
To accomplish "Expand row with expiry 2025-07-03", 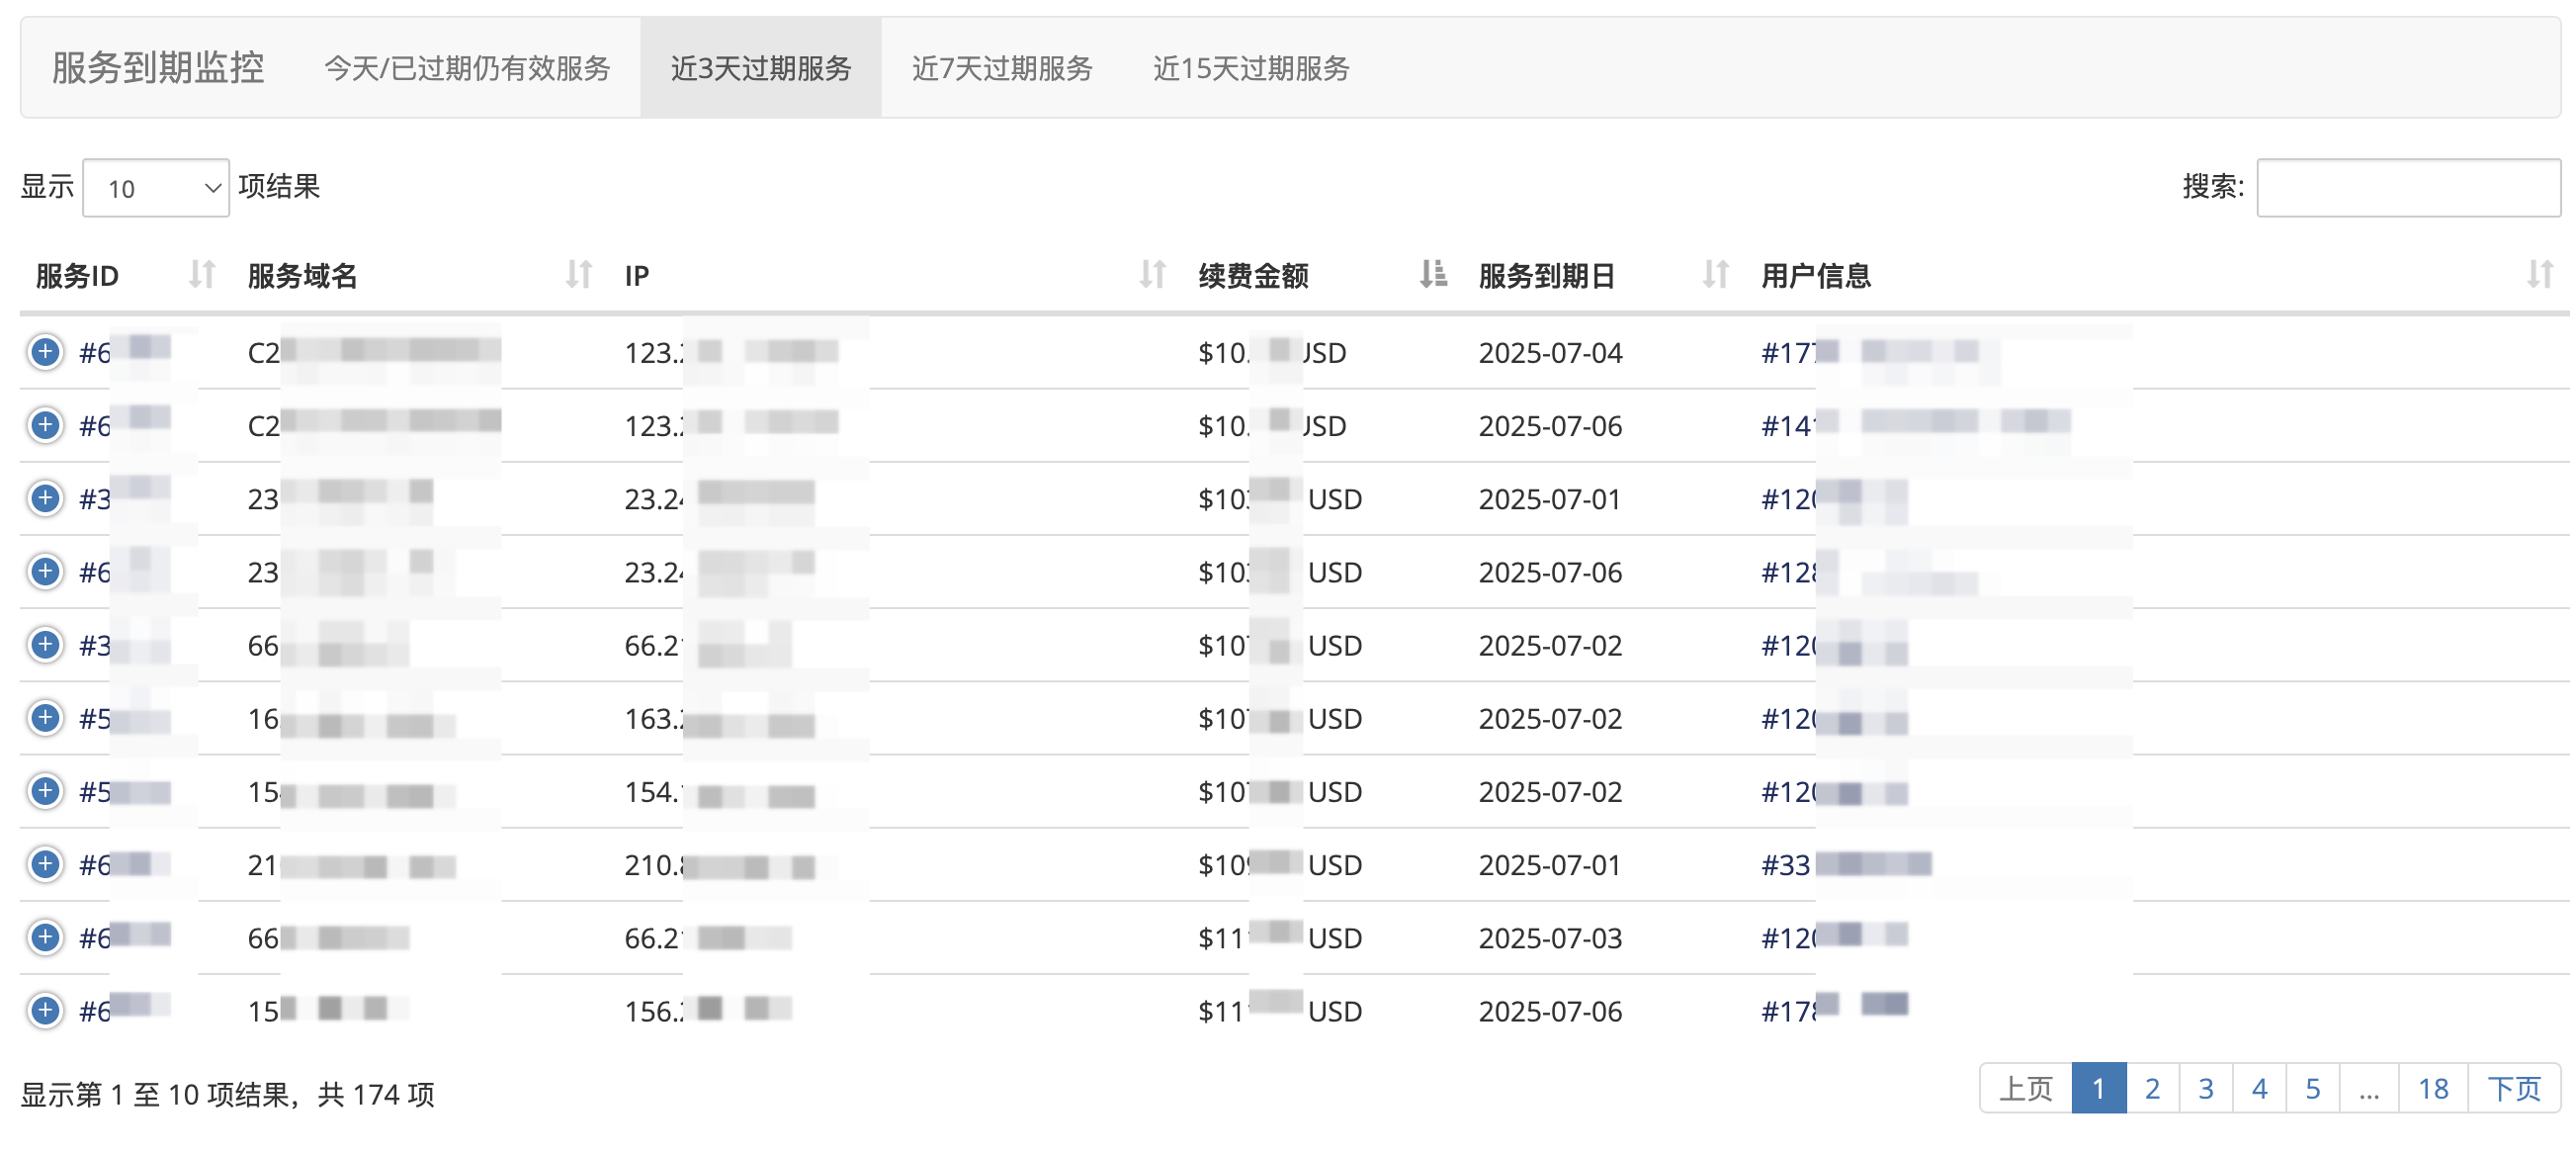I will click(x=45, y=937).
